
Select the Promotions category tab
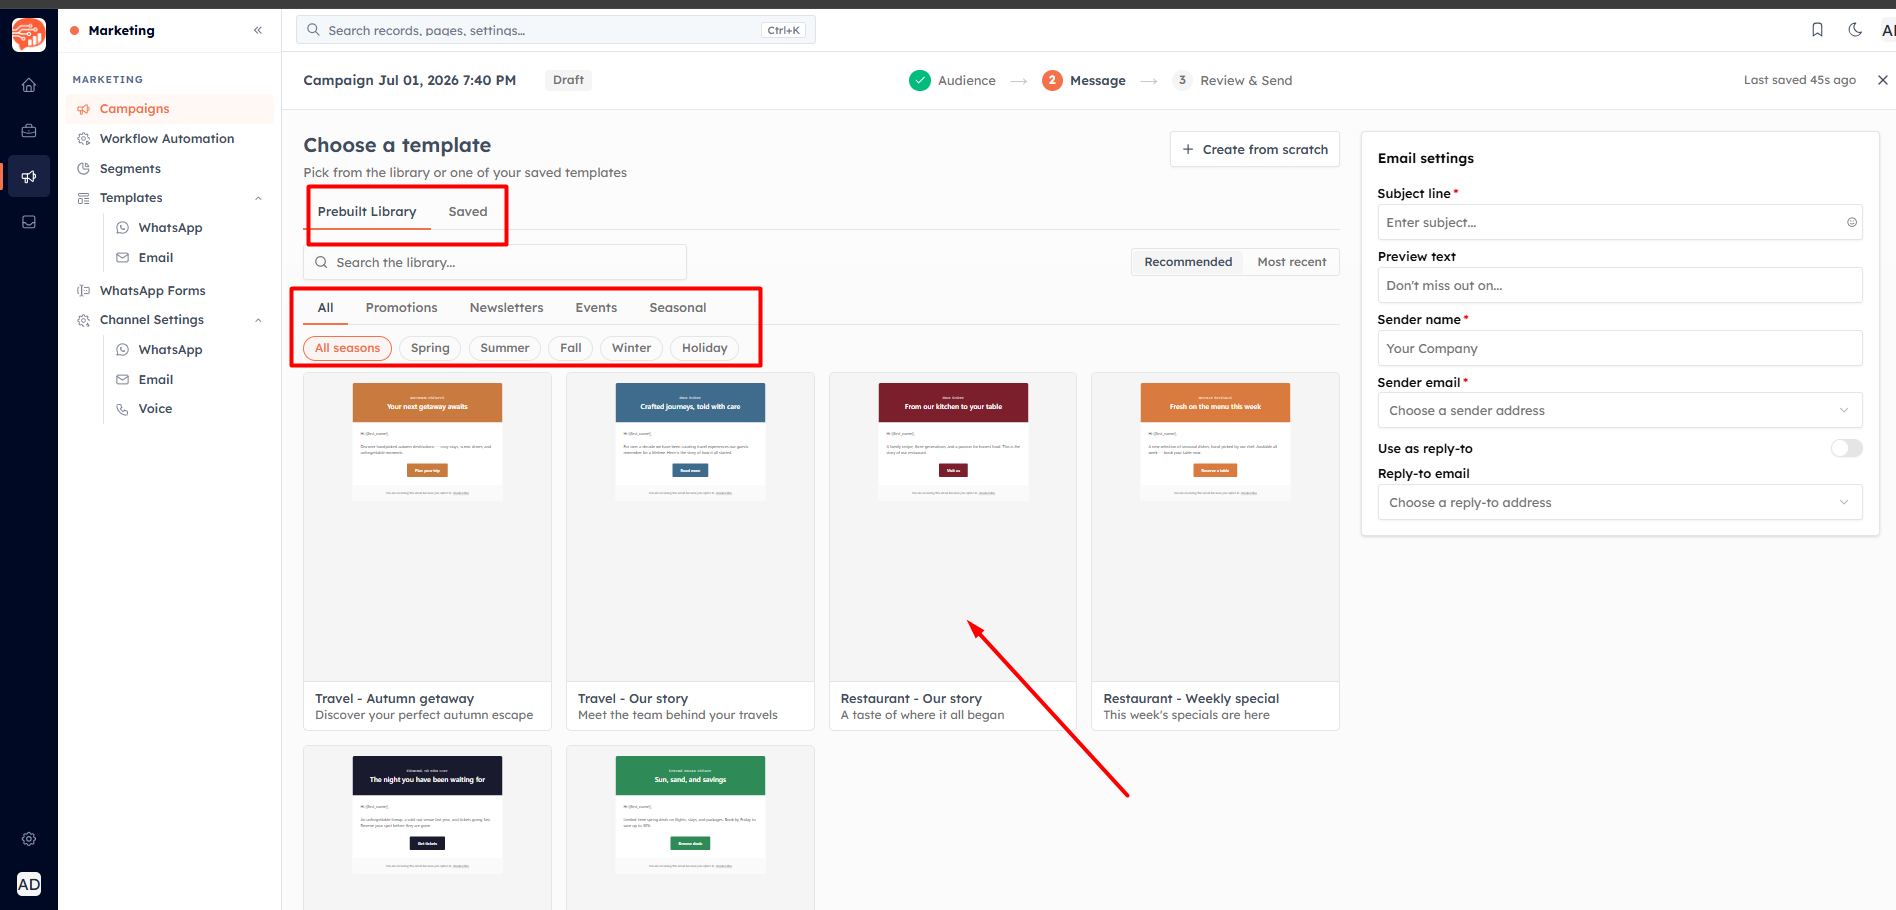[402, 308]
